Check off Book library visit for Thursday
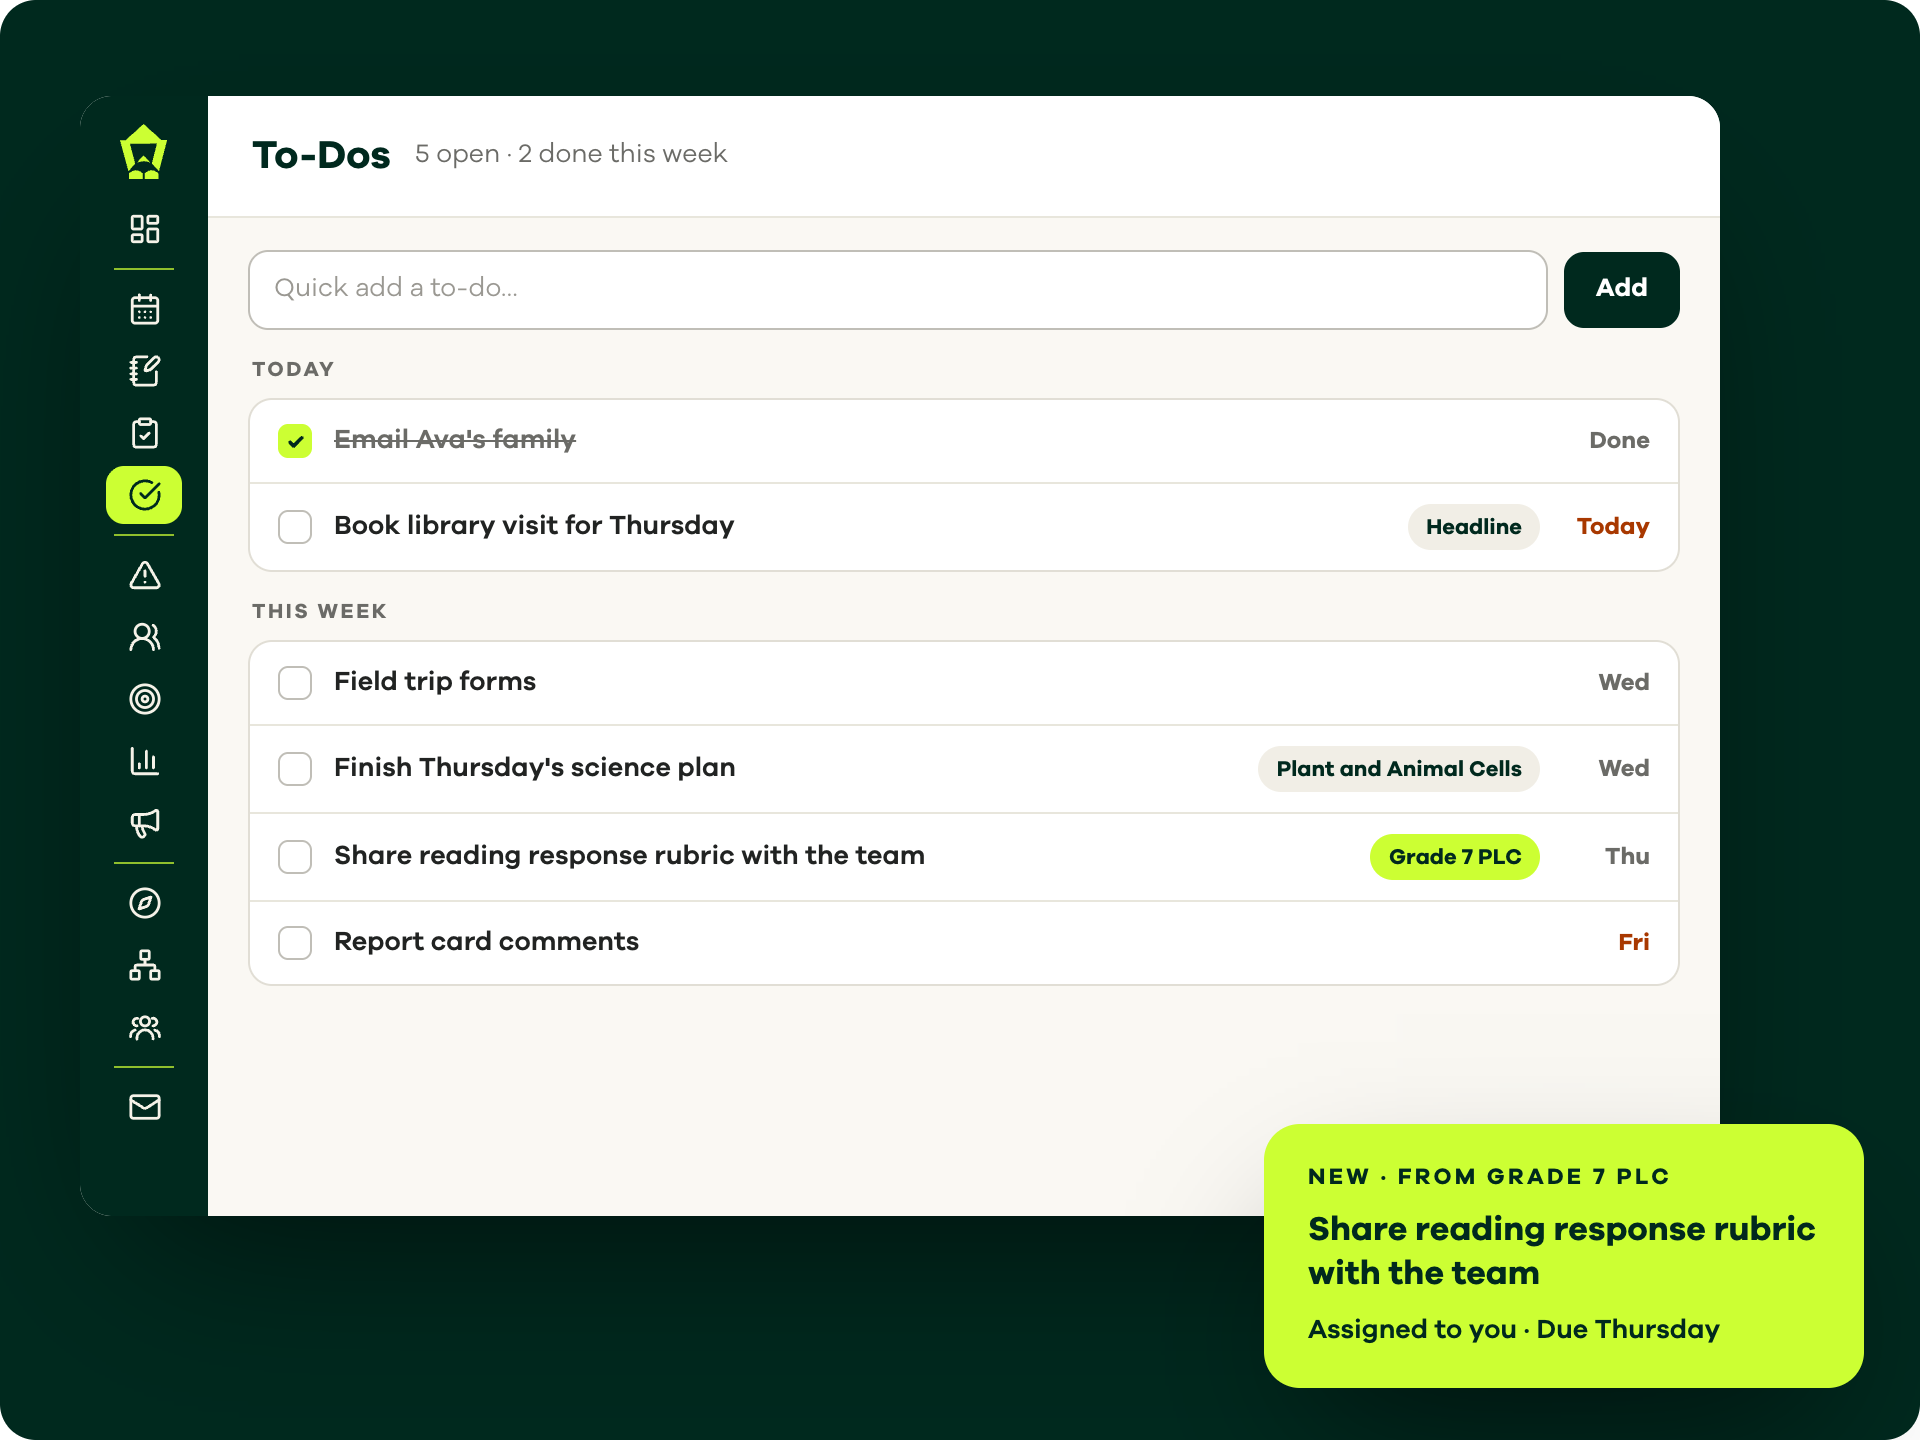The width and height of the screenshot is (1920, 1440). click(x=295, y=527)
